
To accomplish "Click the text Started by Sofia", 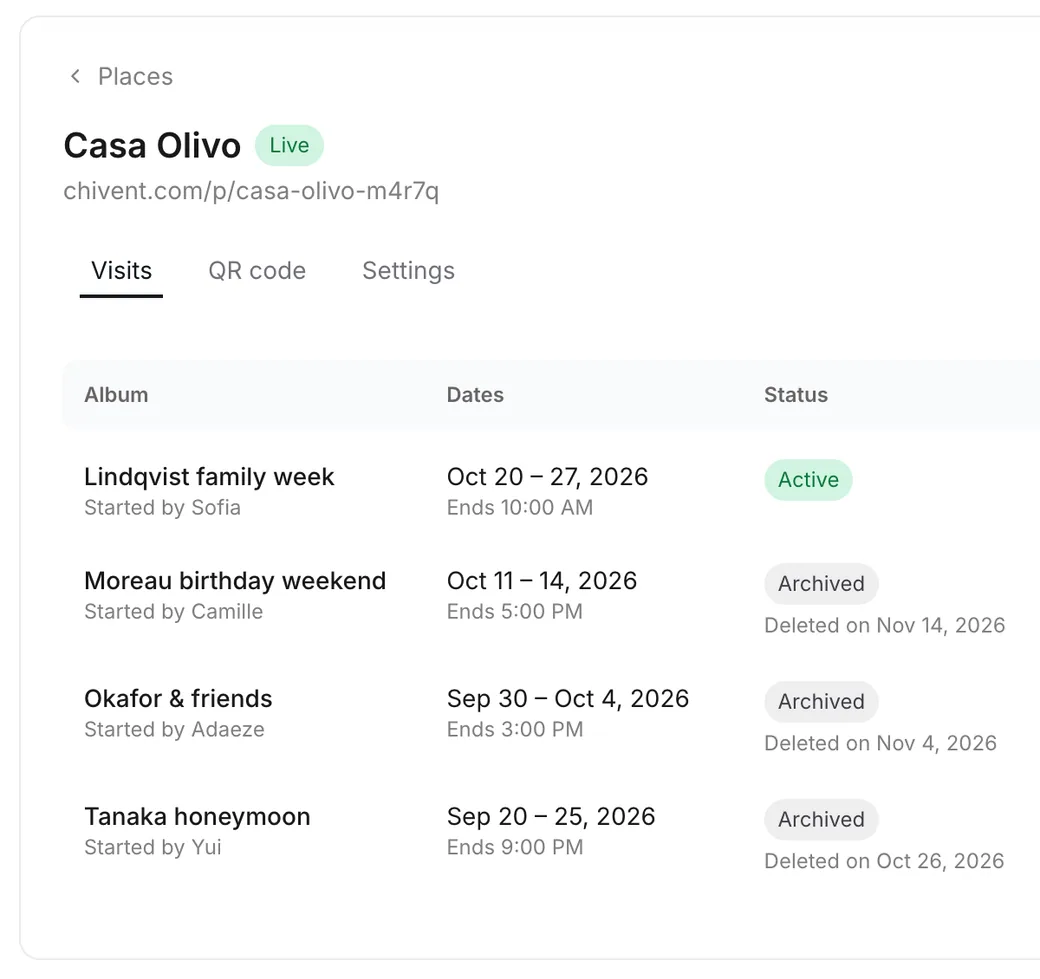I will coord(162,507).
